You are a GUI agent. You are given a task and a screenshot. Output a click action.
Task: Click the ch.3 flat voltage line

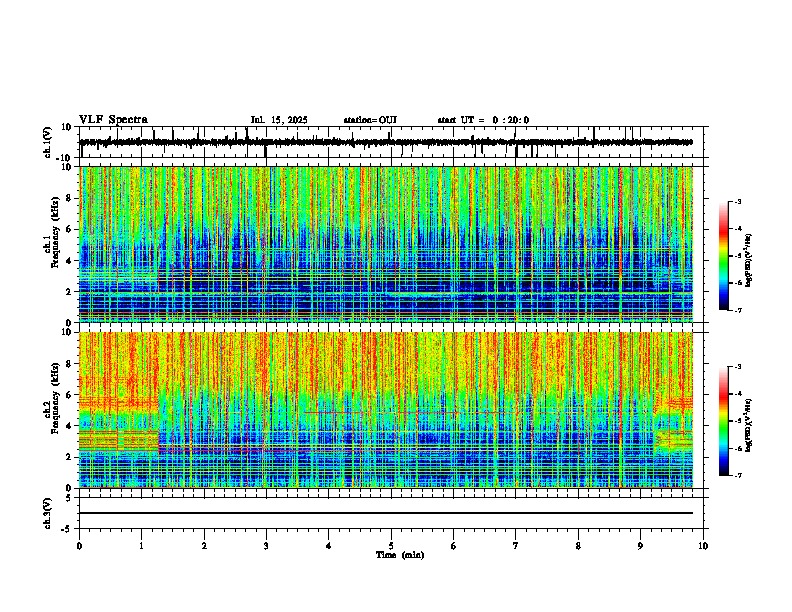pos(385,513)
